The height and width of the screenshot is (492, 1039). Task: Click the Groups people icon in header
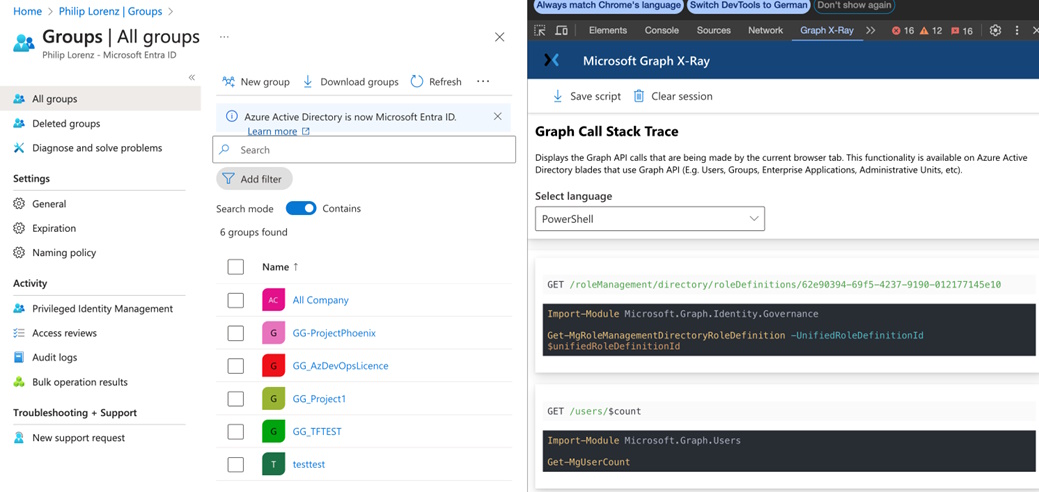[23, 41]
